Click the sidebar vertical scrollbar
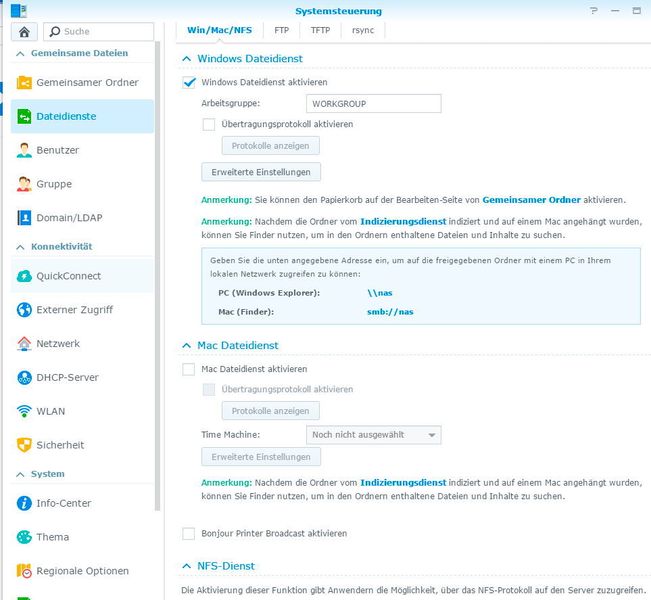 (157, 276)
